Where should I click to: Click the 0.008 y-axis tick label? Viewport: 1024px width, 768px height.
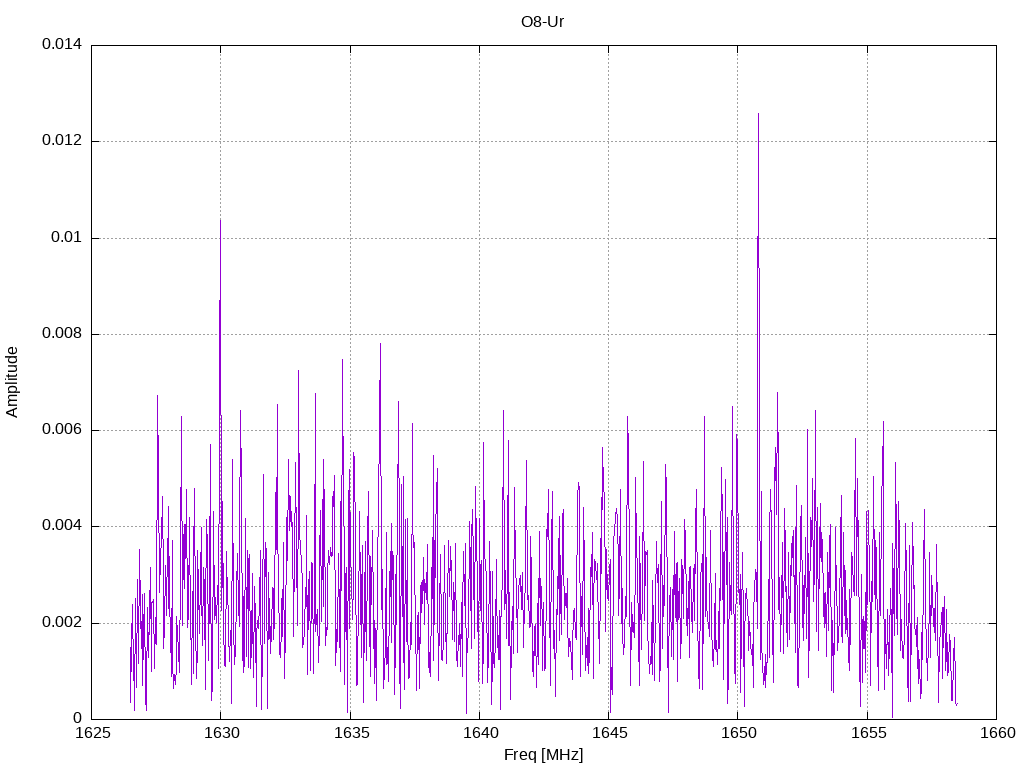coord(61,334)
